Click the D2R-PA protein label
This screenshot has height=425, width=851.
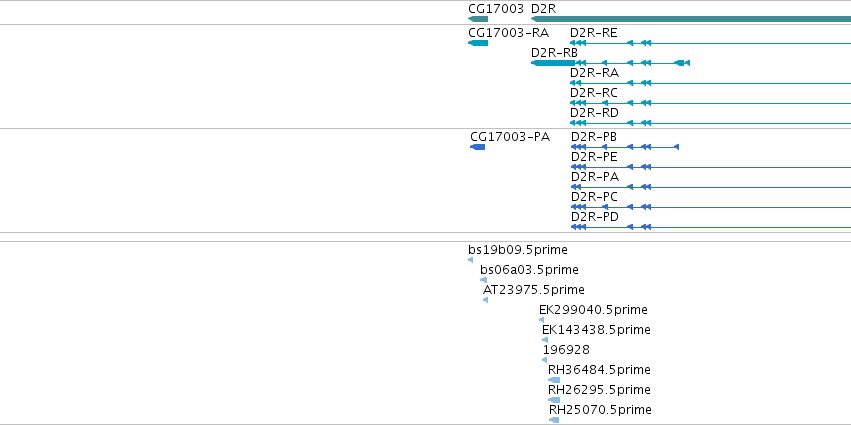point(595,177)
